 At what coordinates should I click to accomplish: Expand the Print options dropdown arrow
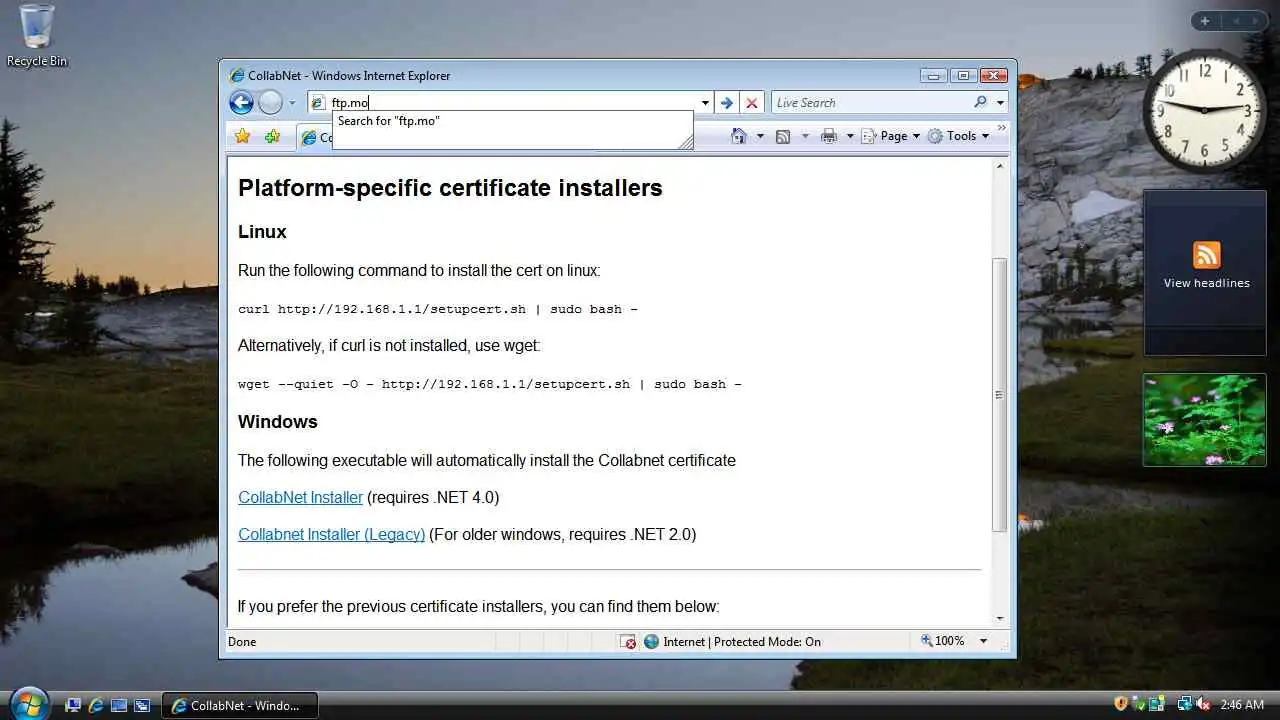850,136
